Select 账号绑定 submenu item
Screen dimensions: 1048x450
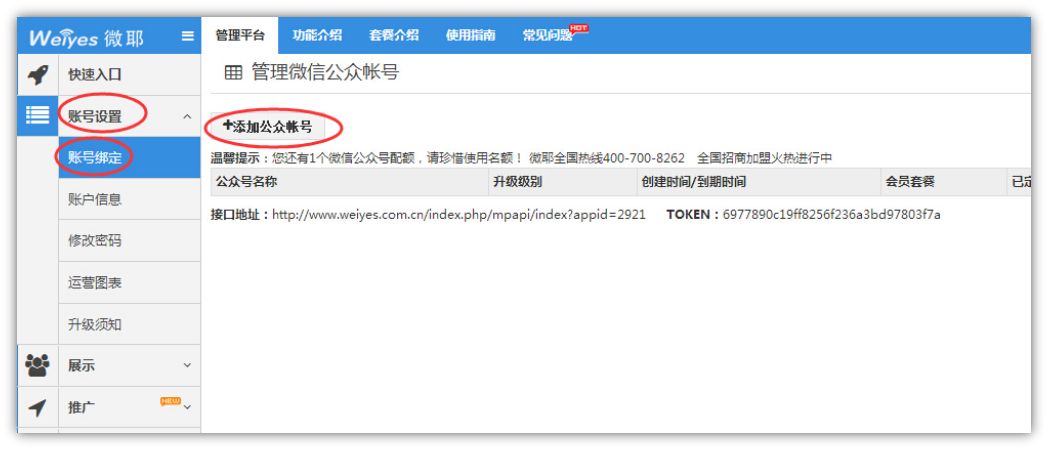130,157
